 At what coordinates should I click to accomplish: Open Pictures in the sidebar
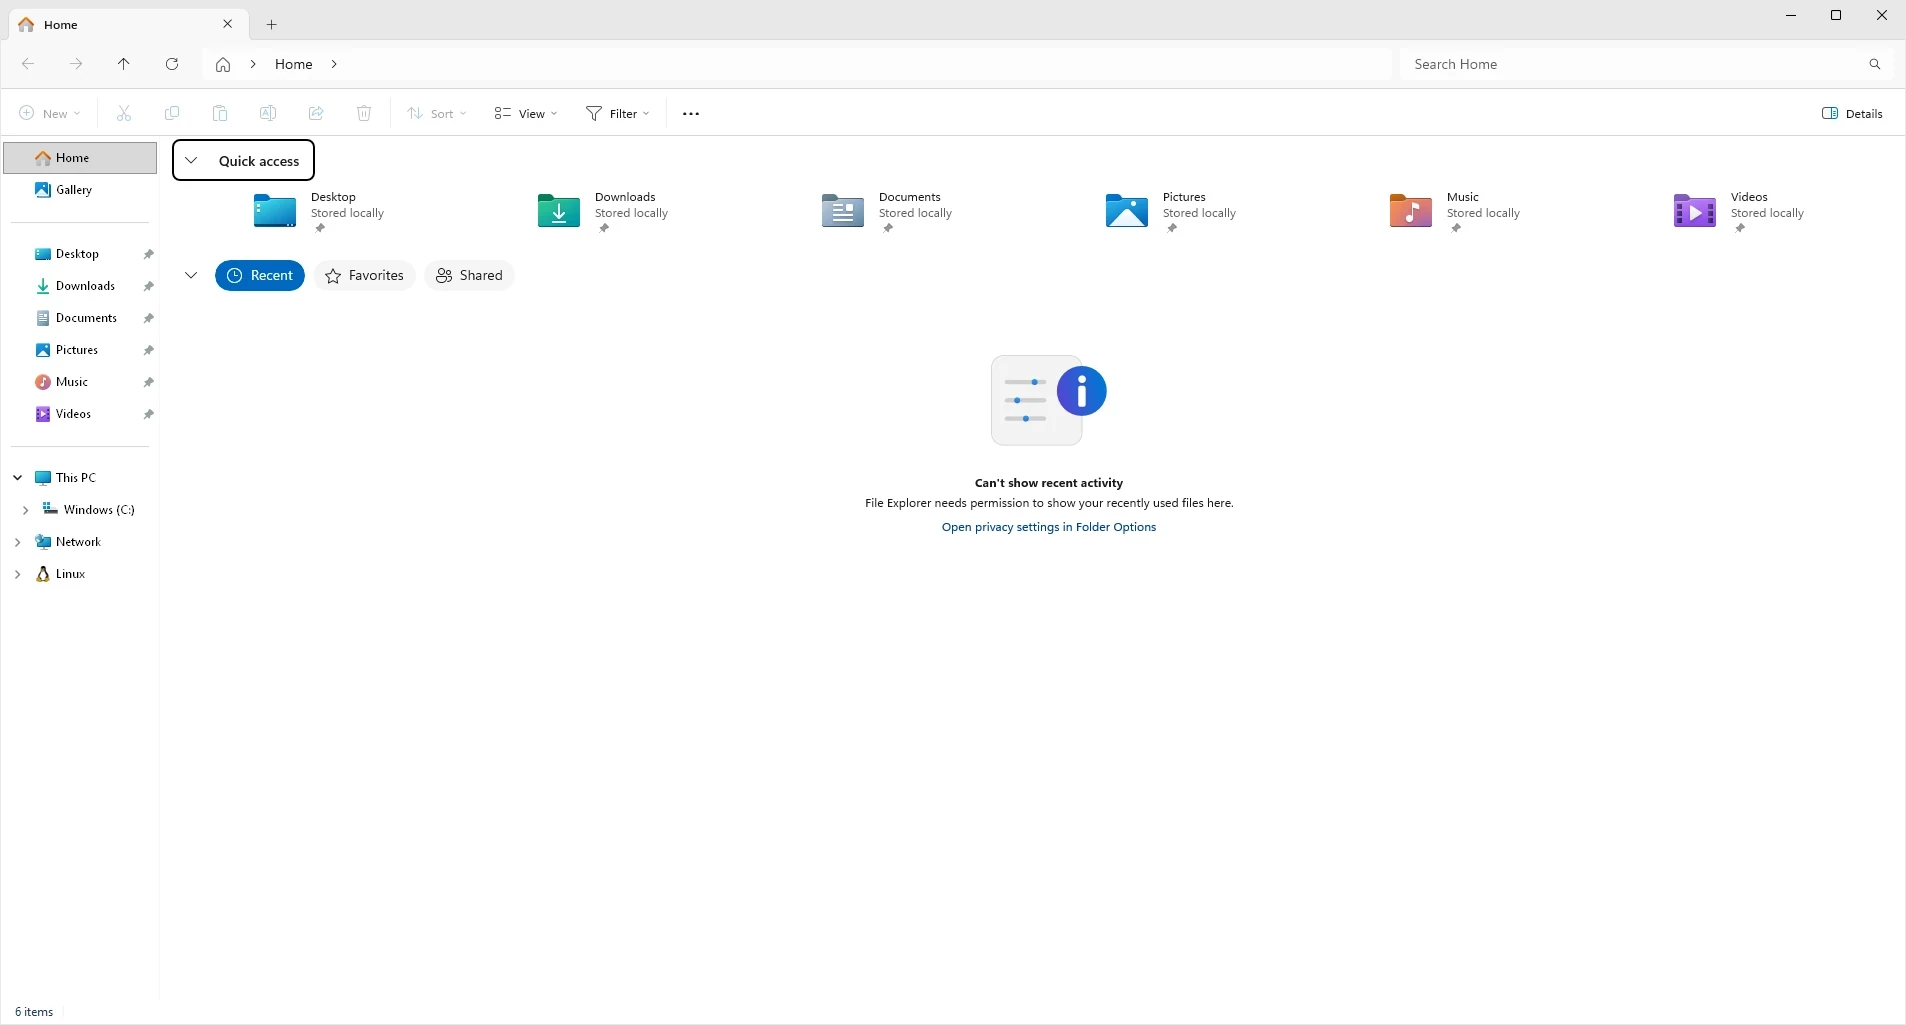(x=77, y=350)
